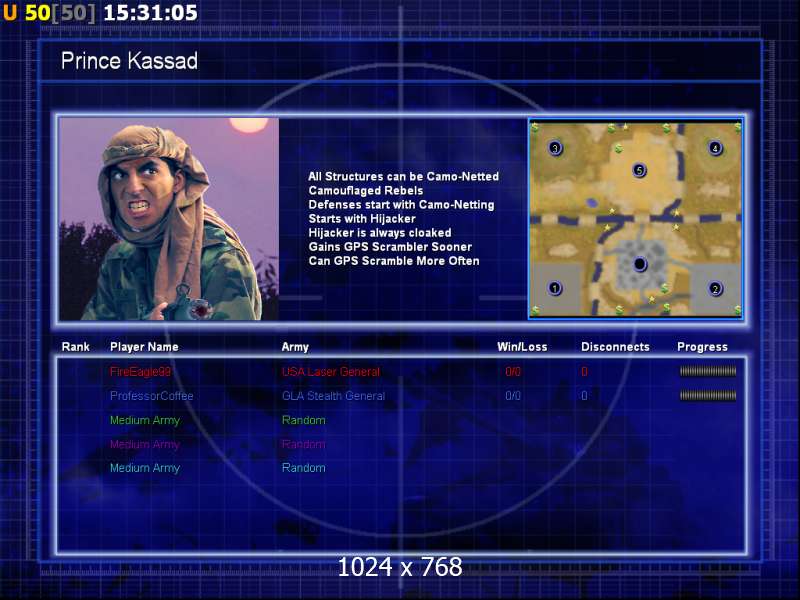Click 'Can GPS Scramble More Often' line
This screenshot has width=800, height=600.
(394, 261)
